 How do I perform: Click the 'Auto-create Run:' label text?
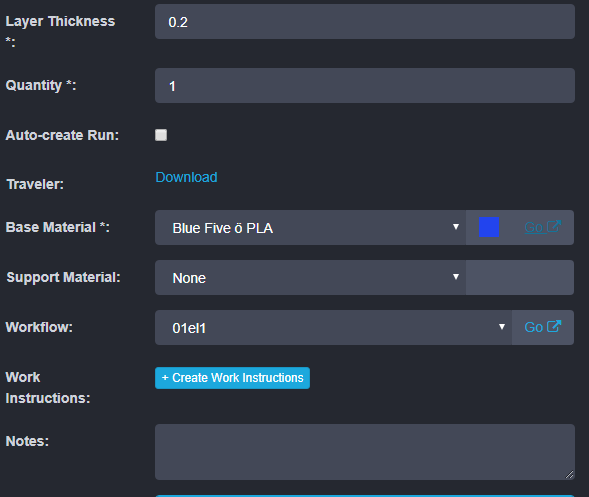(x=62, y=135)
